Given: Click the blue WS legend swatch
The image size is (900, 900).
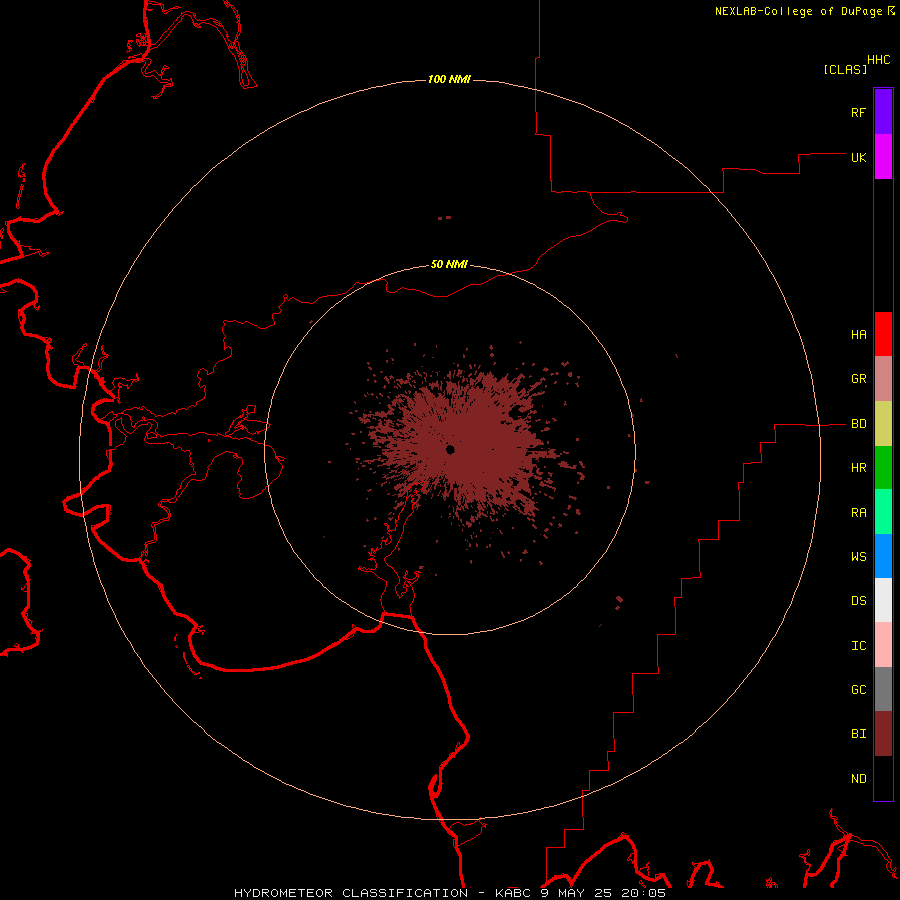Looking at the screenshot, I should coord(883,556).
